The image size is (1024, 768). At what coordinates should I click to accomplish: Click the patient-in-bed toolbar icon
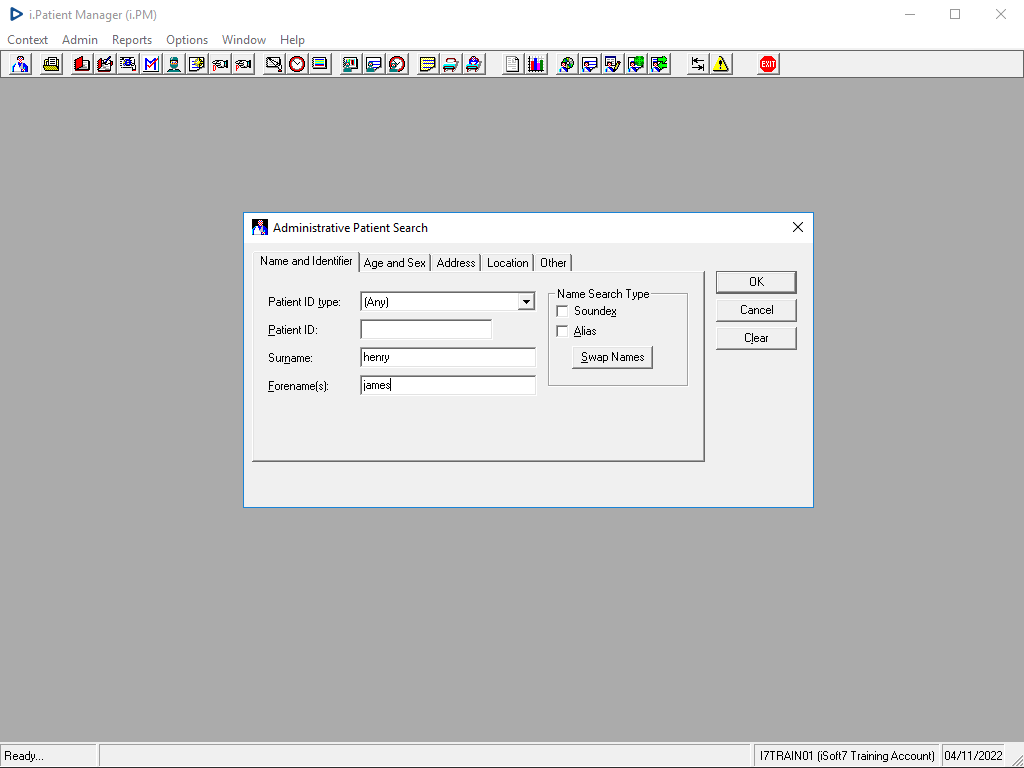473,64
